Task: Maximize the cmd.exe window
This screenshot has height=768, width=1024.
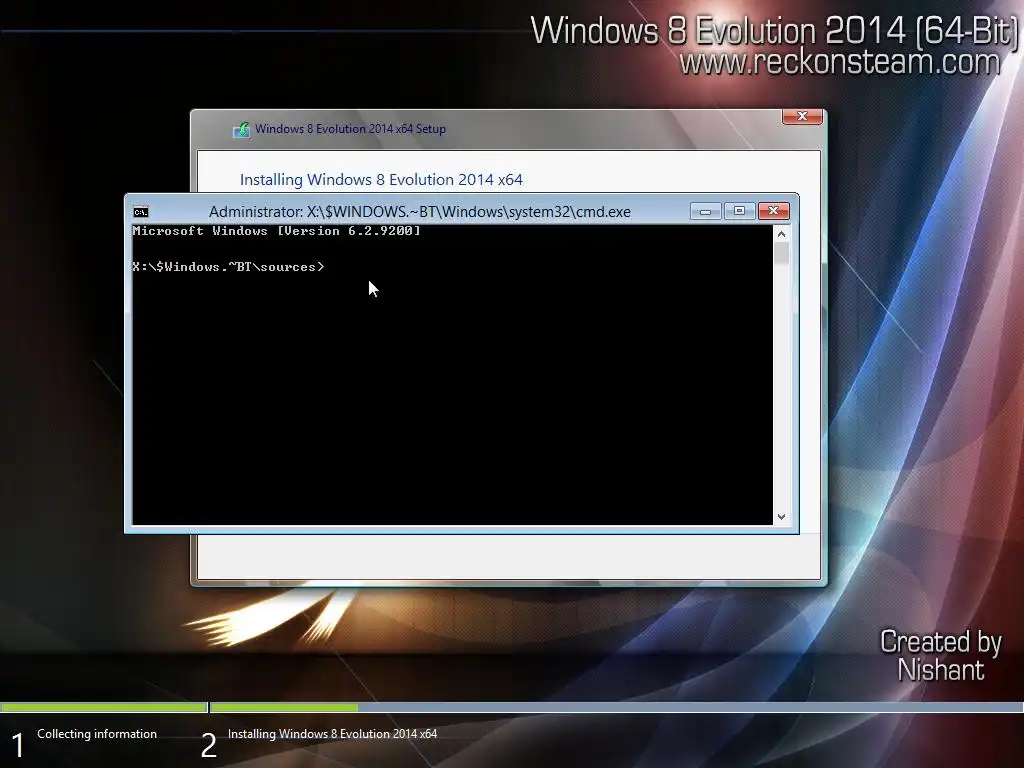Action: pos(739,211)
